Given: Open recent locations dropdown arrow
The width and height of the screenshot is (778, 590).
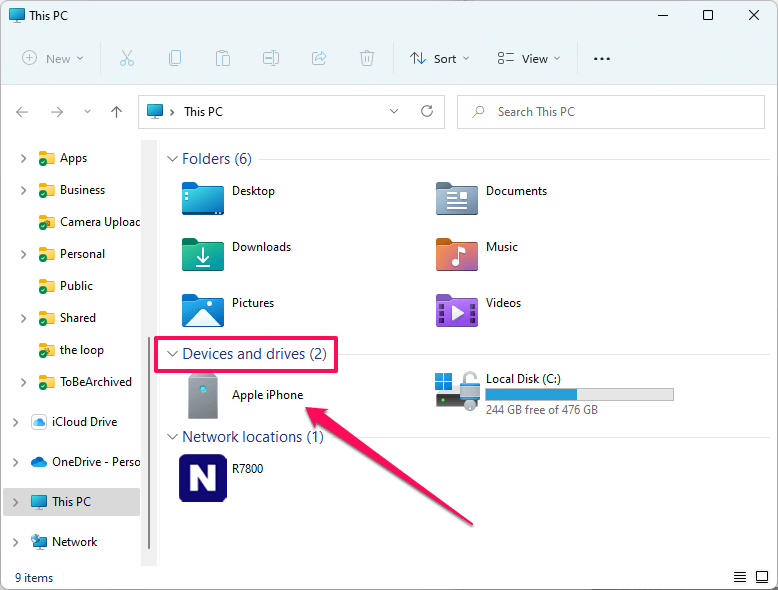Looking at the screenshot, I should 87,112.
